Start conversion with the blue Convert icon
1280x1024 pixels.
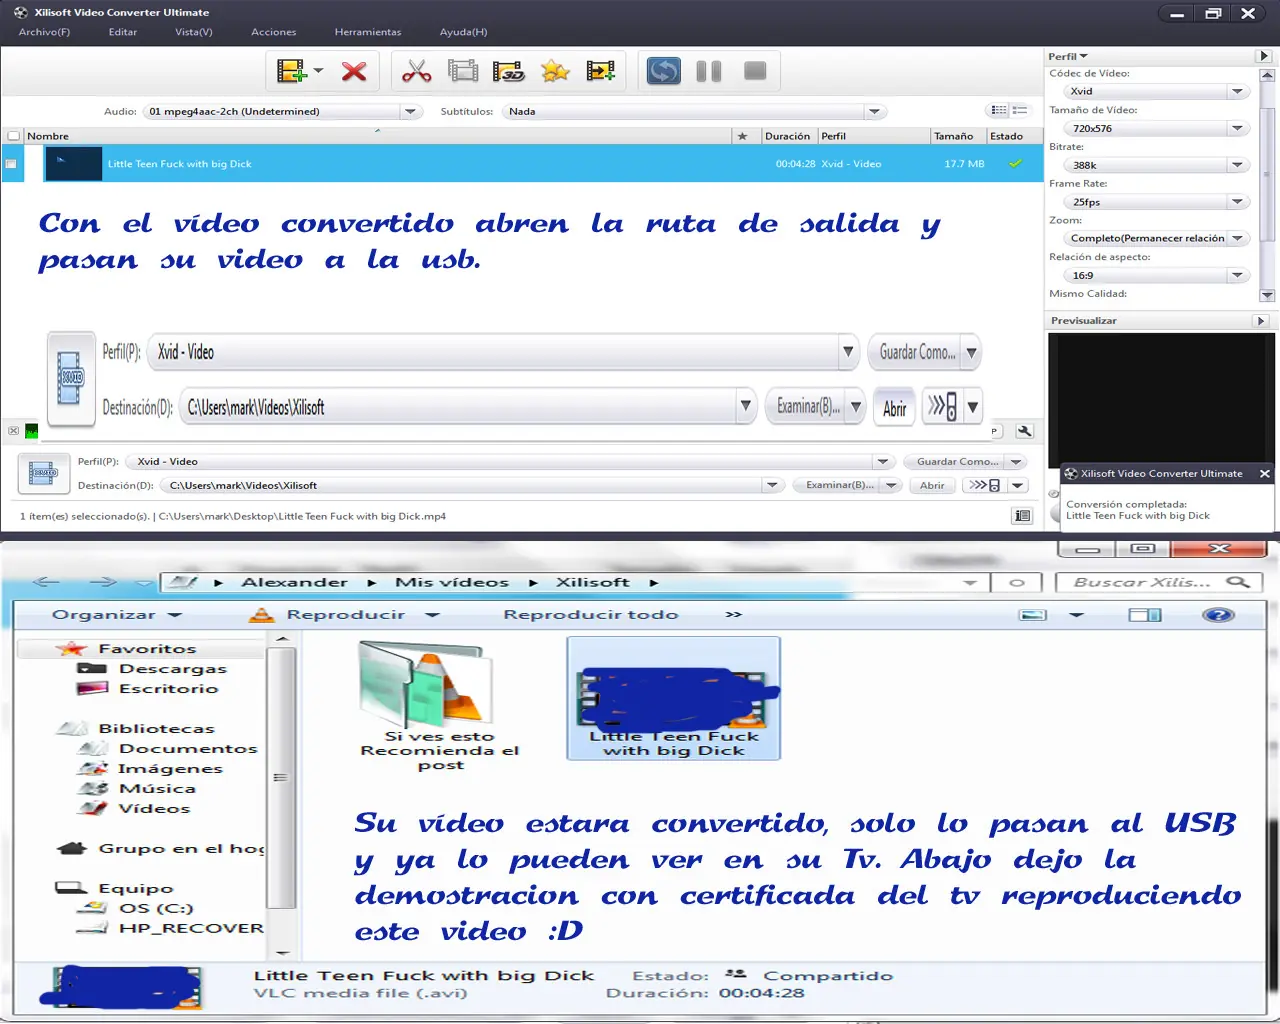point(664,71)
